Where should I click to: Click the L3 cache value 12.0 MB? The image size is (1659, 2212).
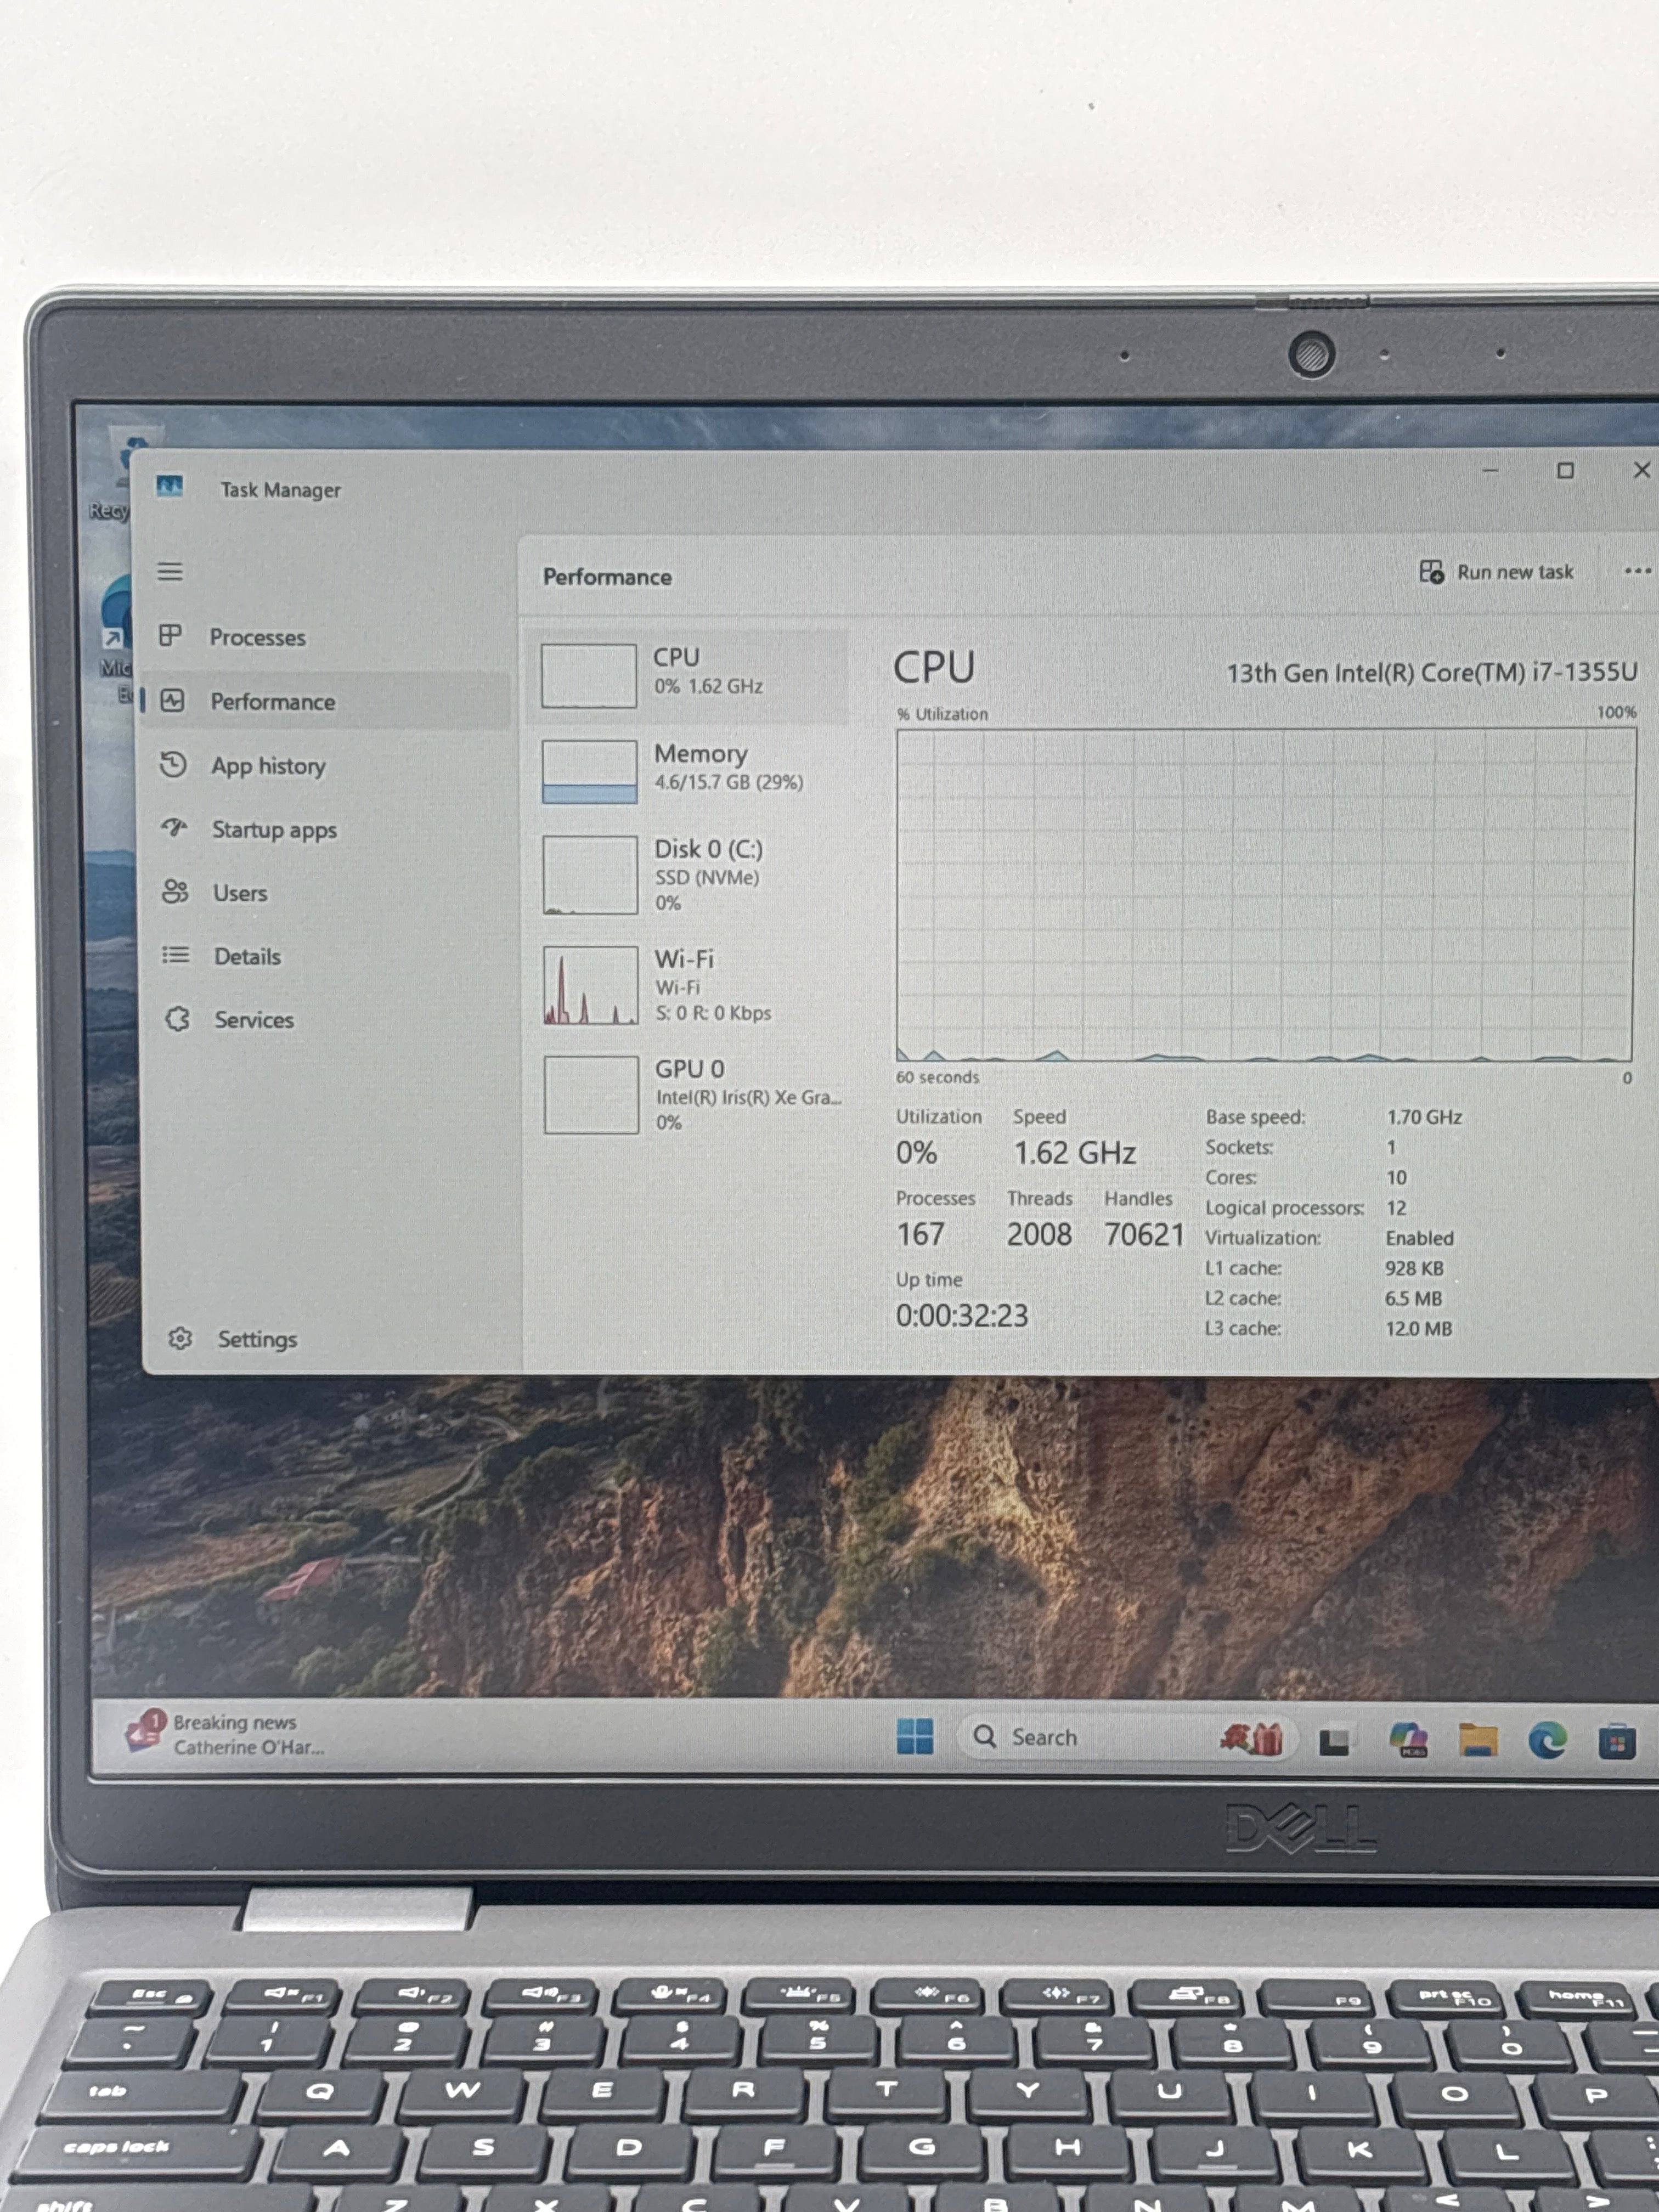tap(1418, 1329)
